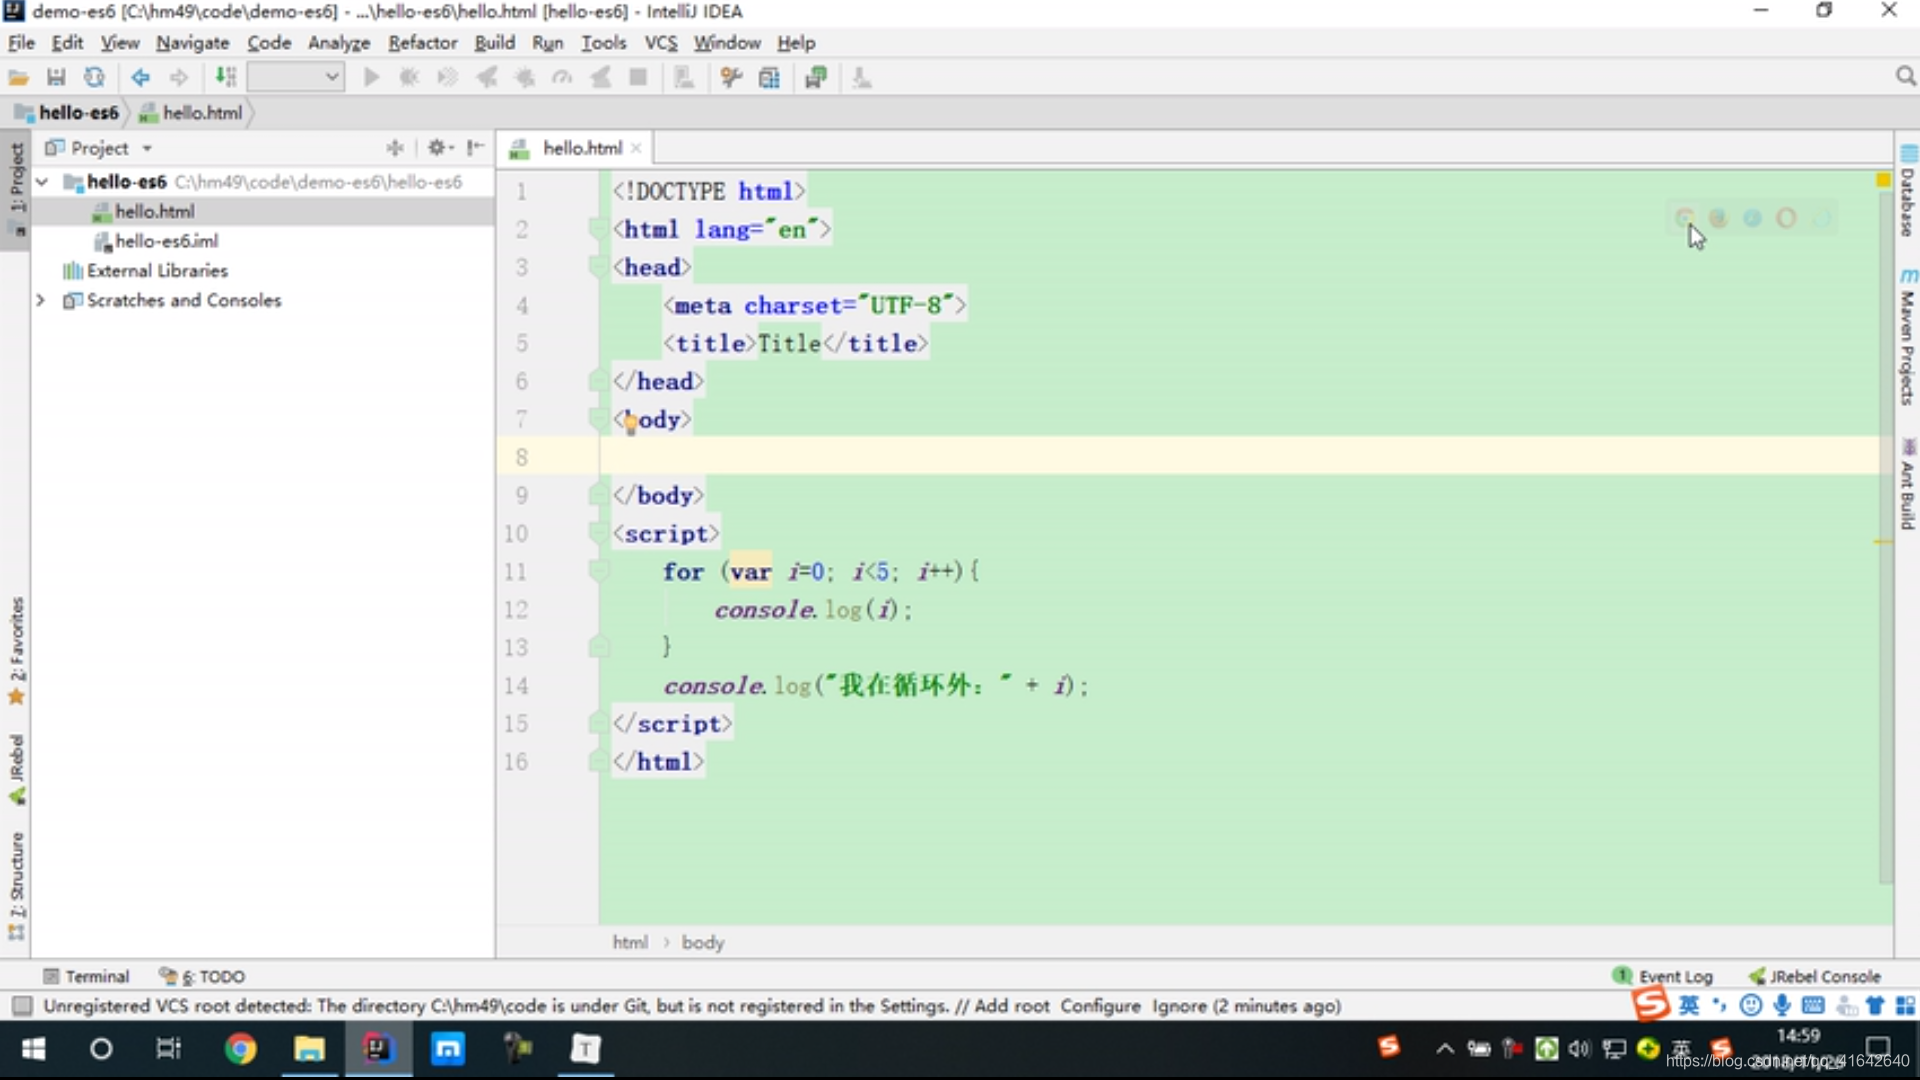1920x1080 pixels.
Task: Expand Scratches and Consoles node
Action: pos(41,300)
